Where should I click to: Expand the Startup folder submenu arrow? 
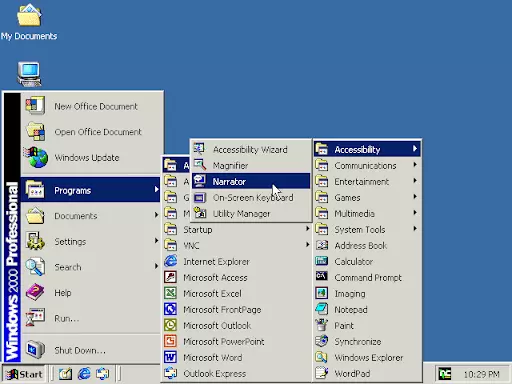pyautogui.click(x=307, y=229)
